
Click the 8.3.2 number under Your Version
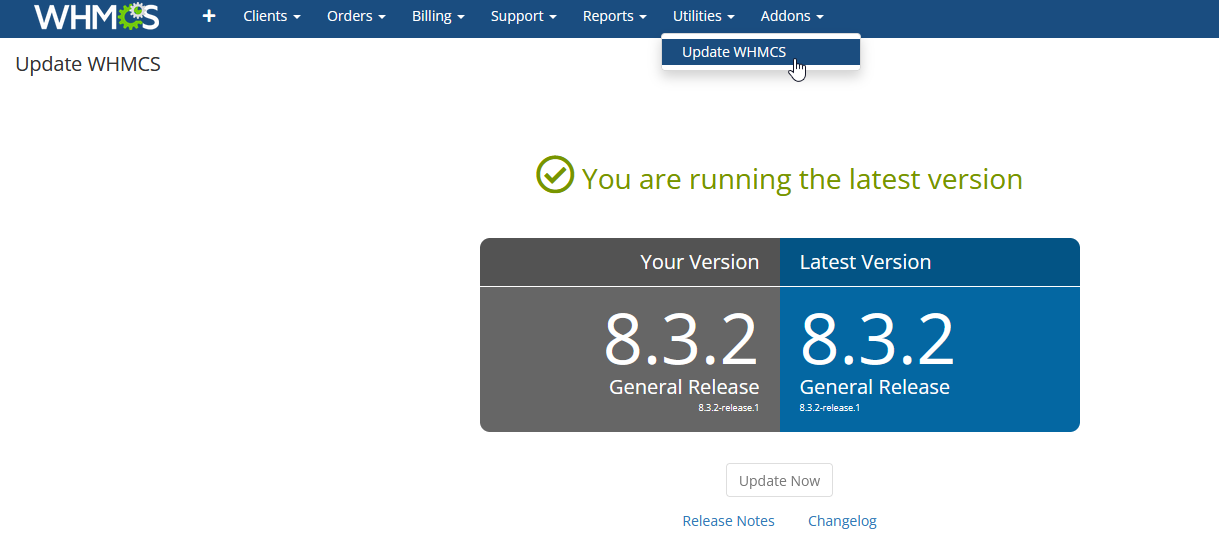pyautogui.click(x=681, y=340)
